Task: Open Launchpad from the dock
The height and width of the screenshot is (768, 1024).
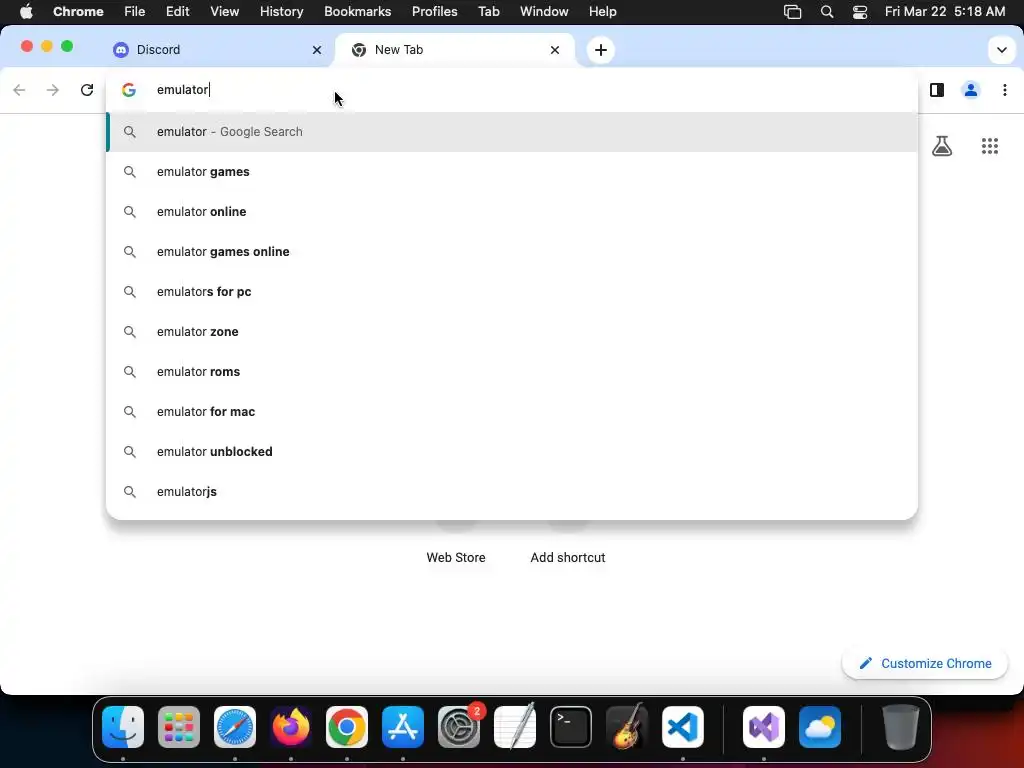Action: coord(179,727)
